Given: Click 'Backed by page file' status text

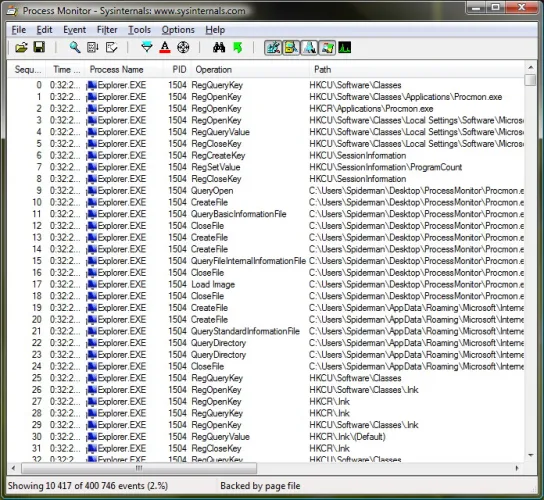Looking at the screenshot, I should tap(260, 486).
